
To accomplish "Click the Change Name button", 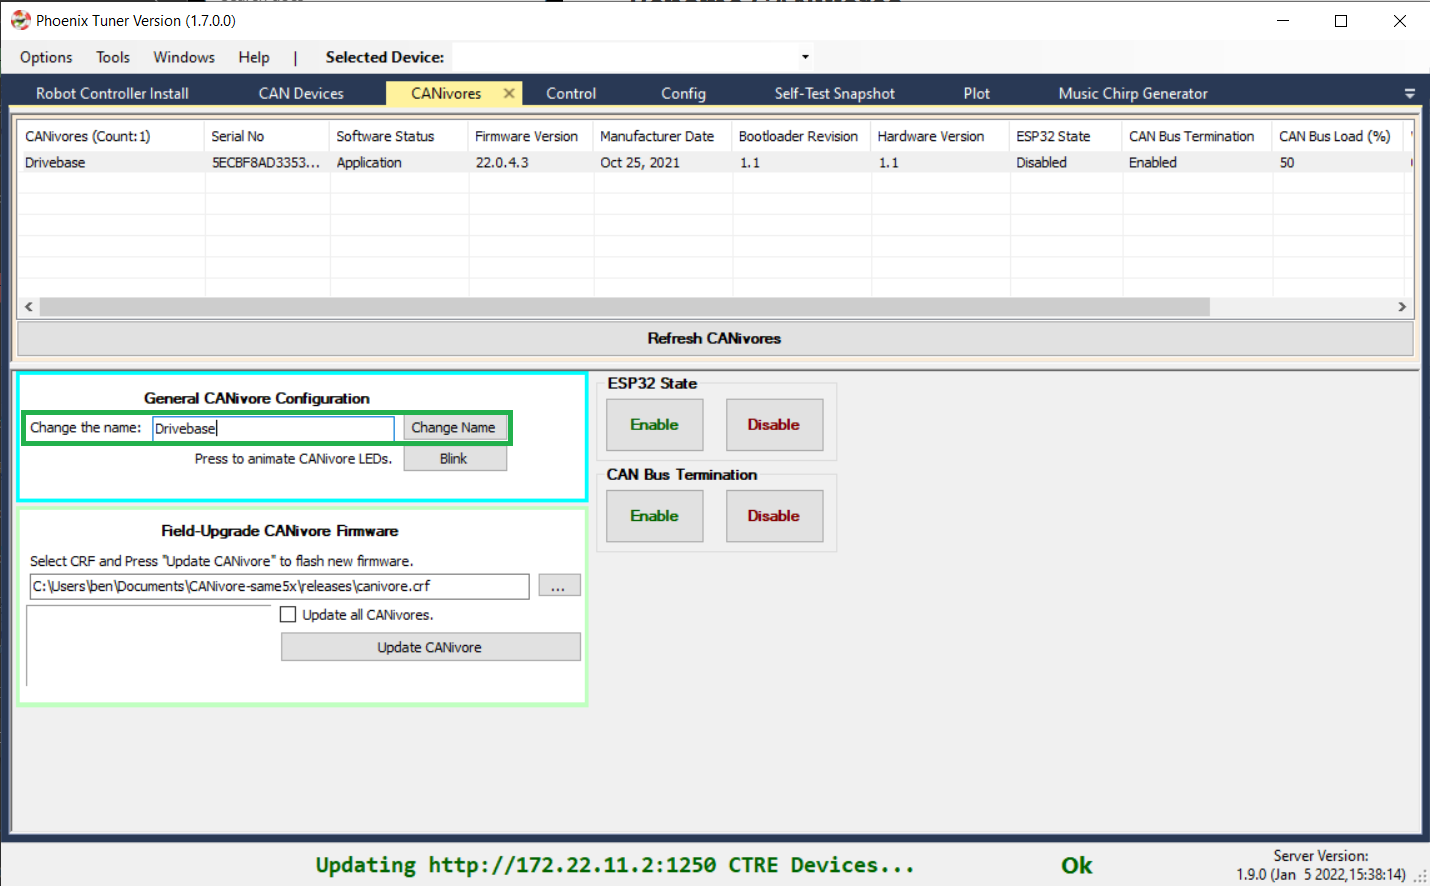I will point(454,428).
